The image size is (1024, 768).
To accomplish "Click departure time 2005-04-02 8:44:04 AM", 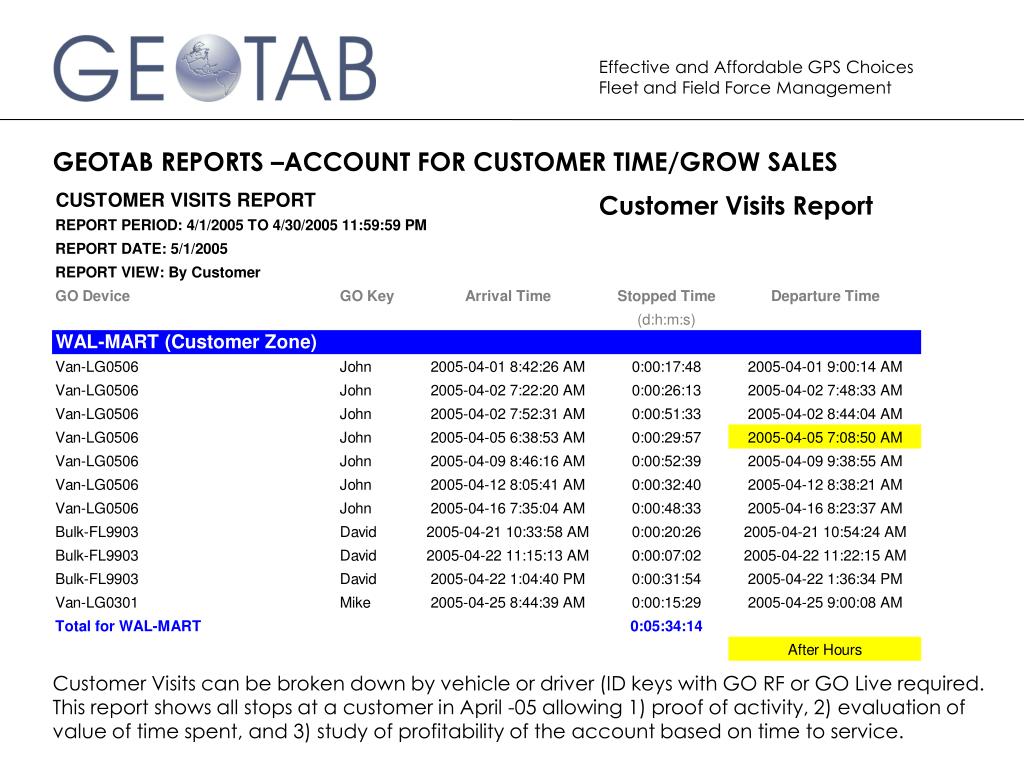I will click(x=825, y=413).
